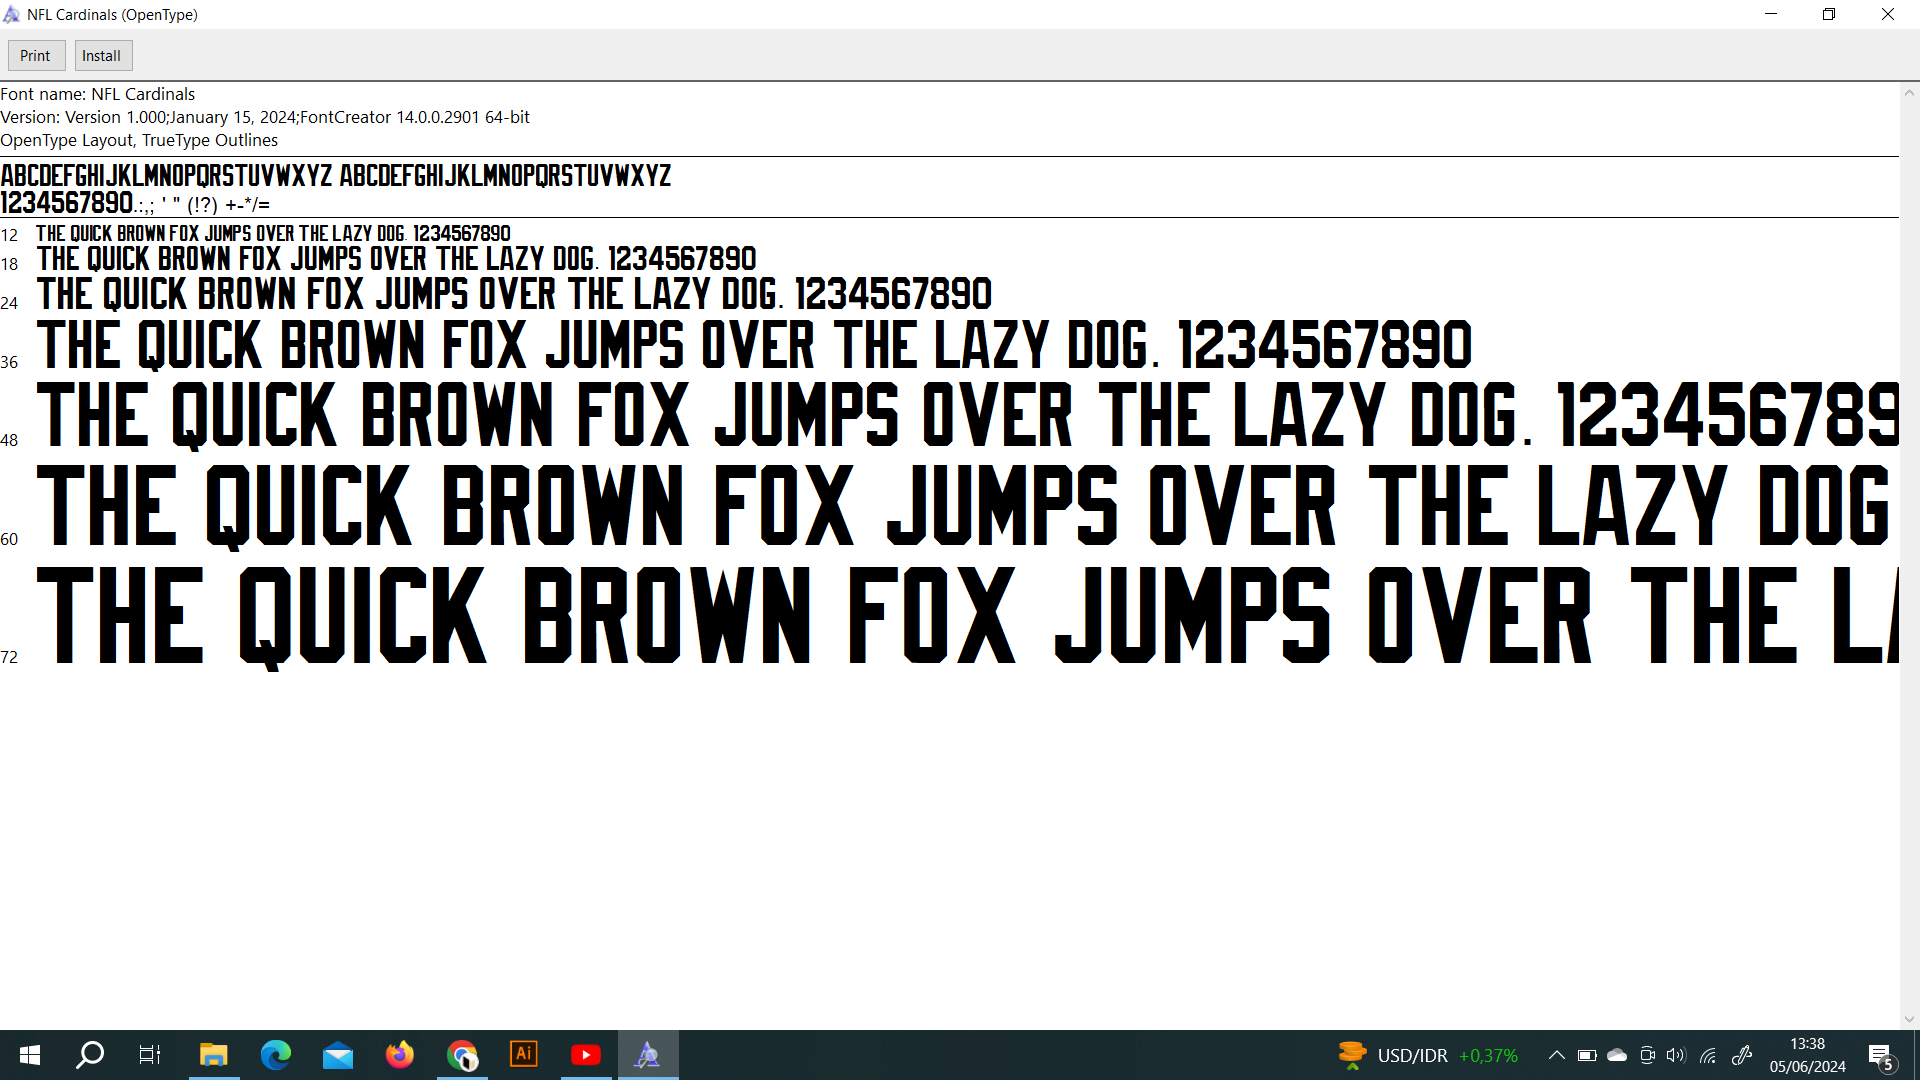Open the Mail app on the taskbar

point(338,1055)
